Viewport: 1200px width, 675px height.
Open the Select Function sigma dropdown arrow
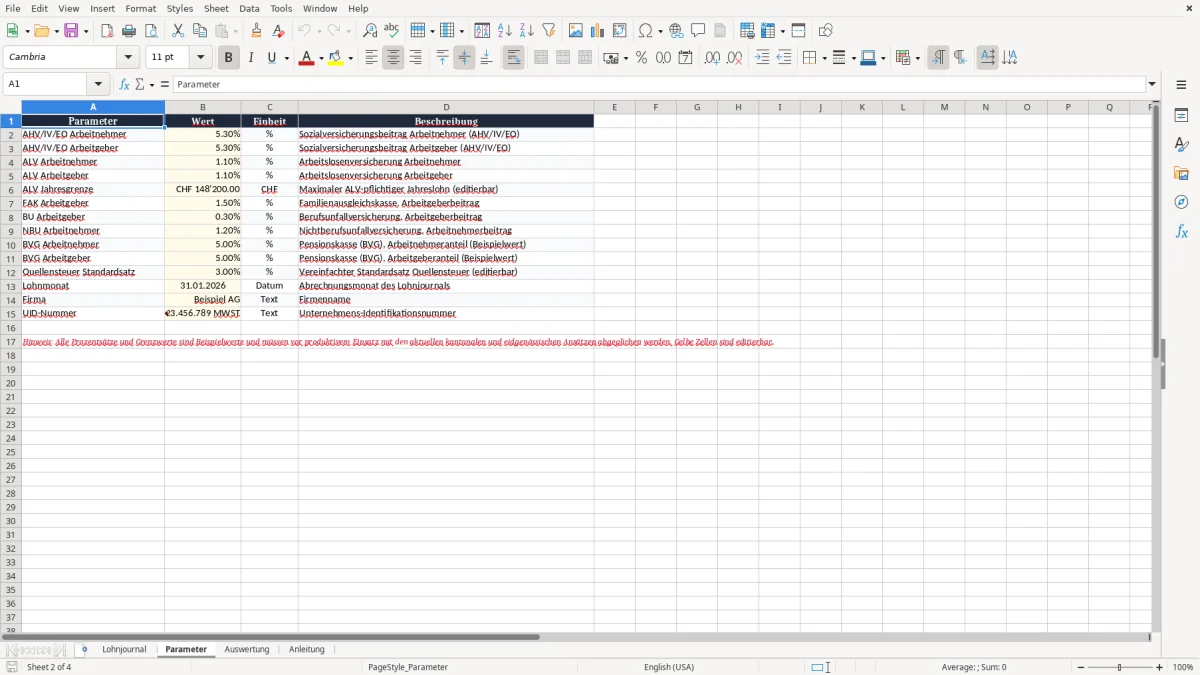[x=151, y=84]
